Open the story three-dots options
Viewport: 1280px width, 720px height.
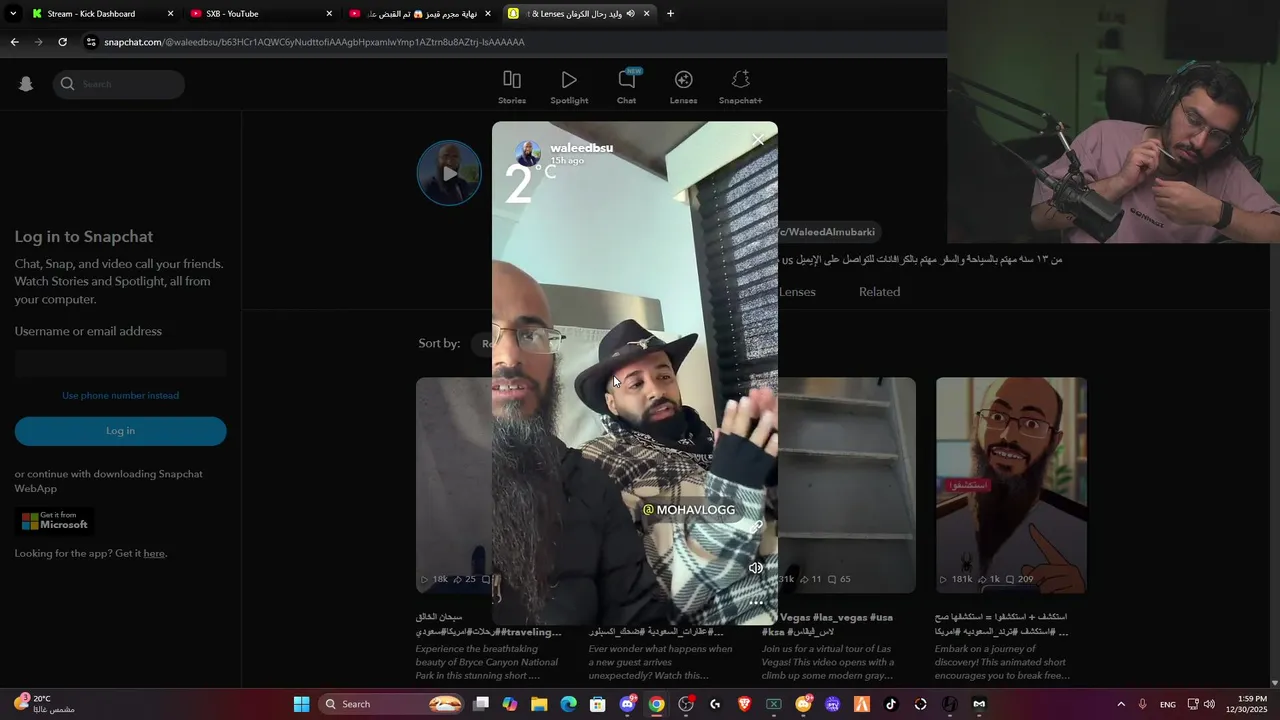click(756, 602)
